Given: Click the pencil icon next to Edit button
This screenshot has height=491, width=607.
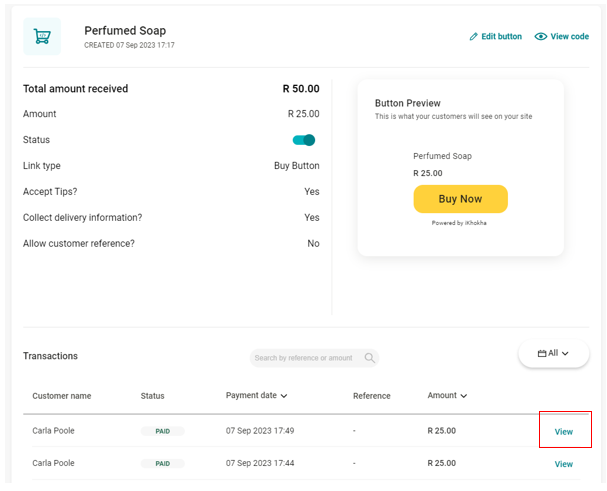Looking at the screenshot, I should (x=474, y=37).
